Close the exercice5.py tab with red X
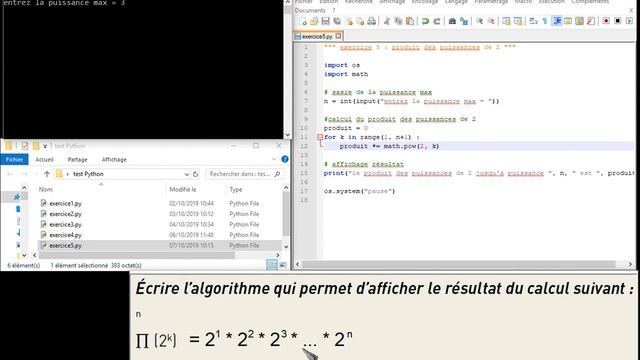 [x=338, y=36]
